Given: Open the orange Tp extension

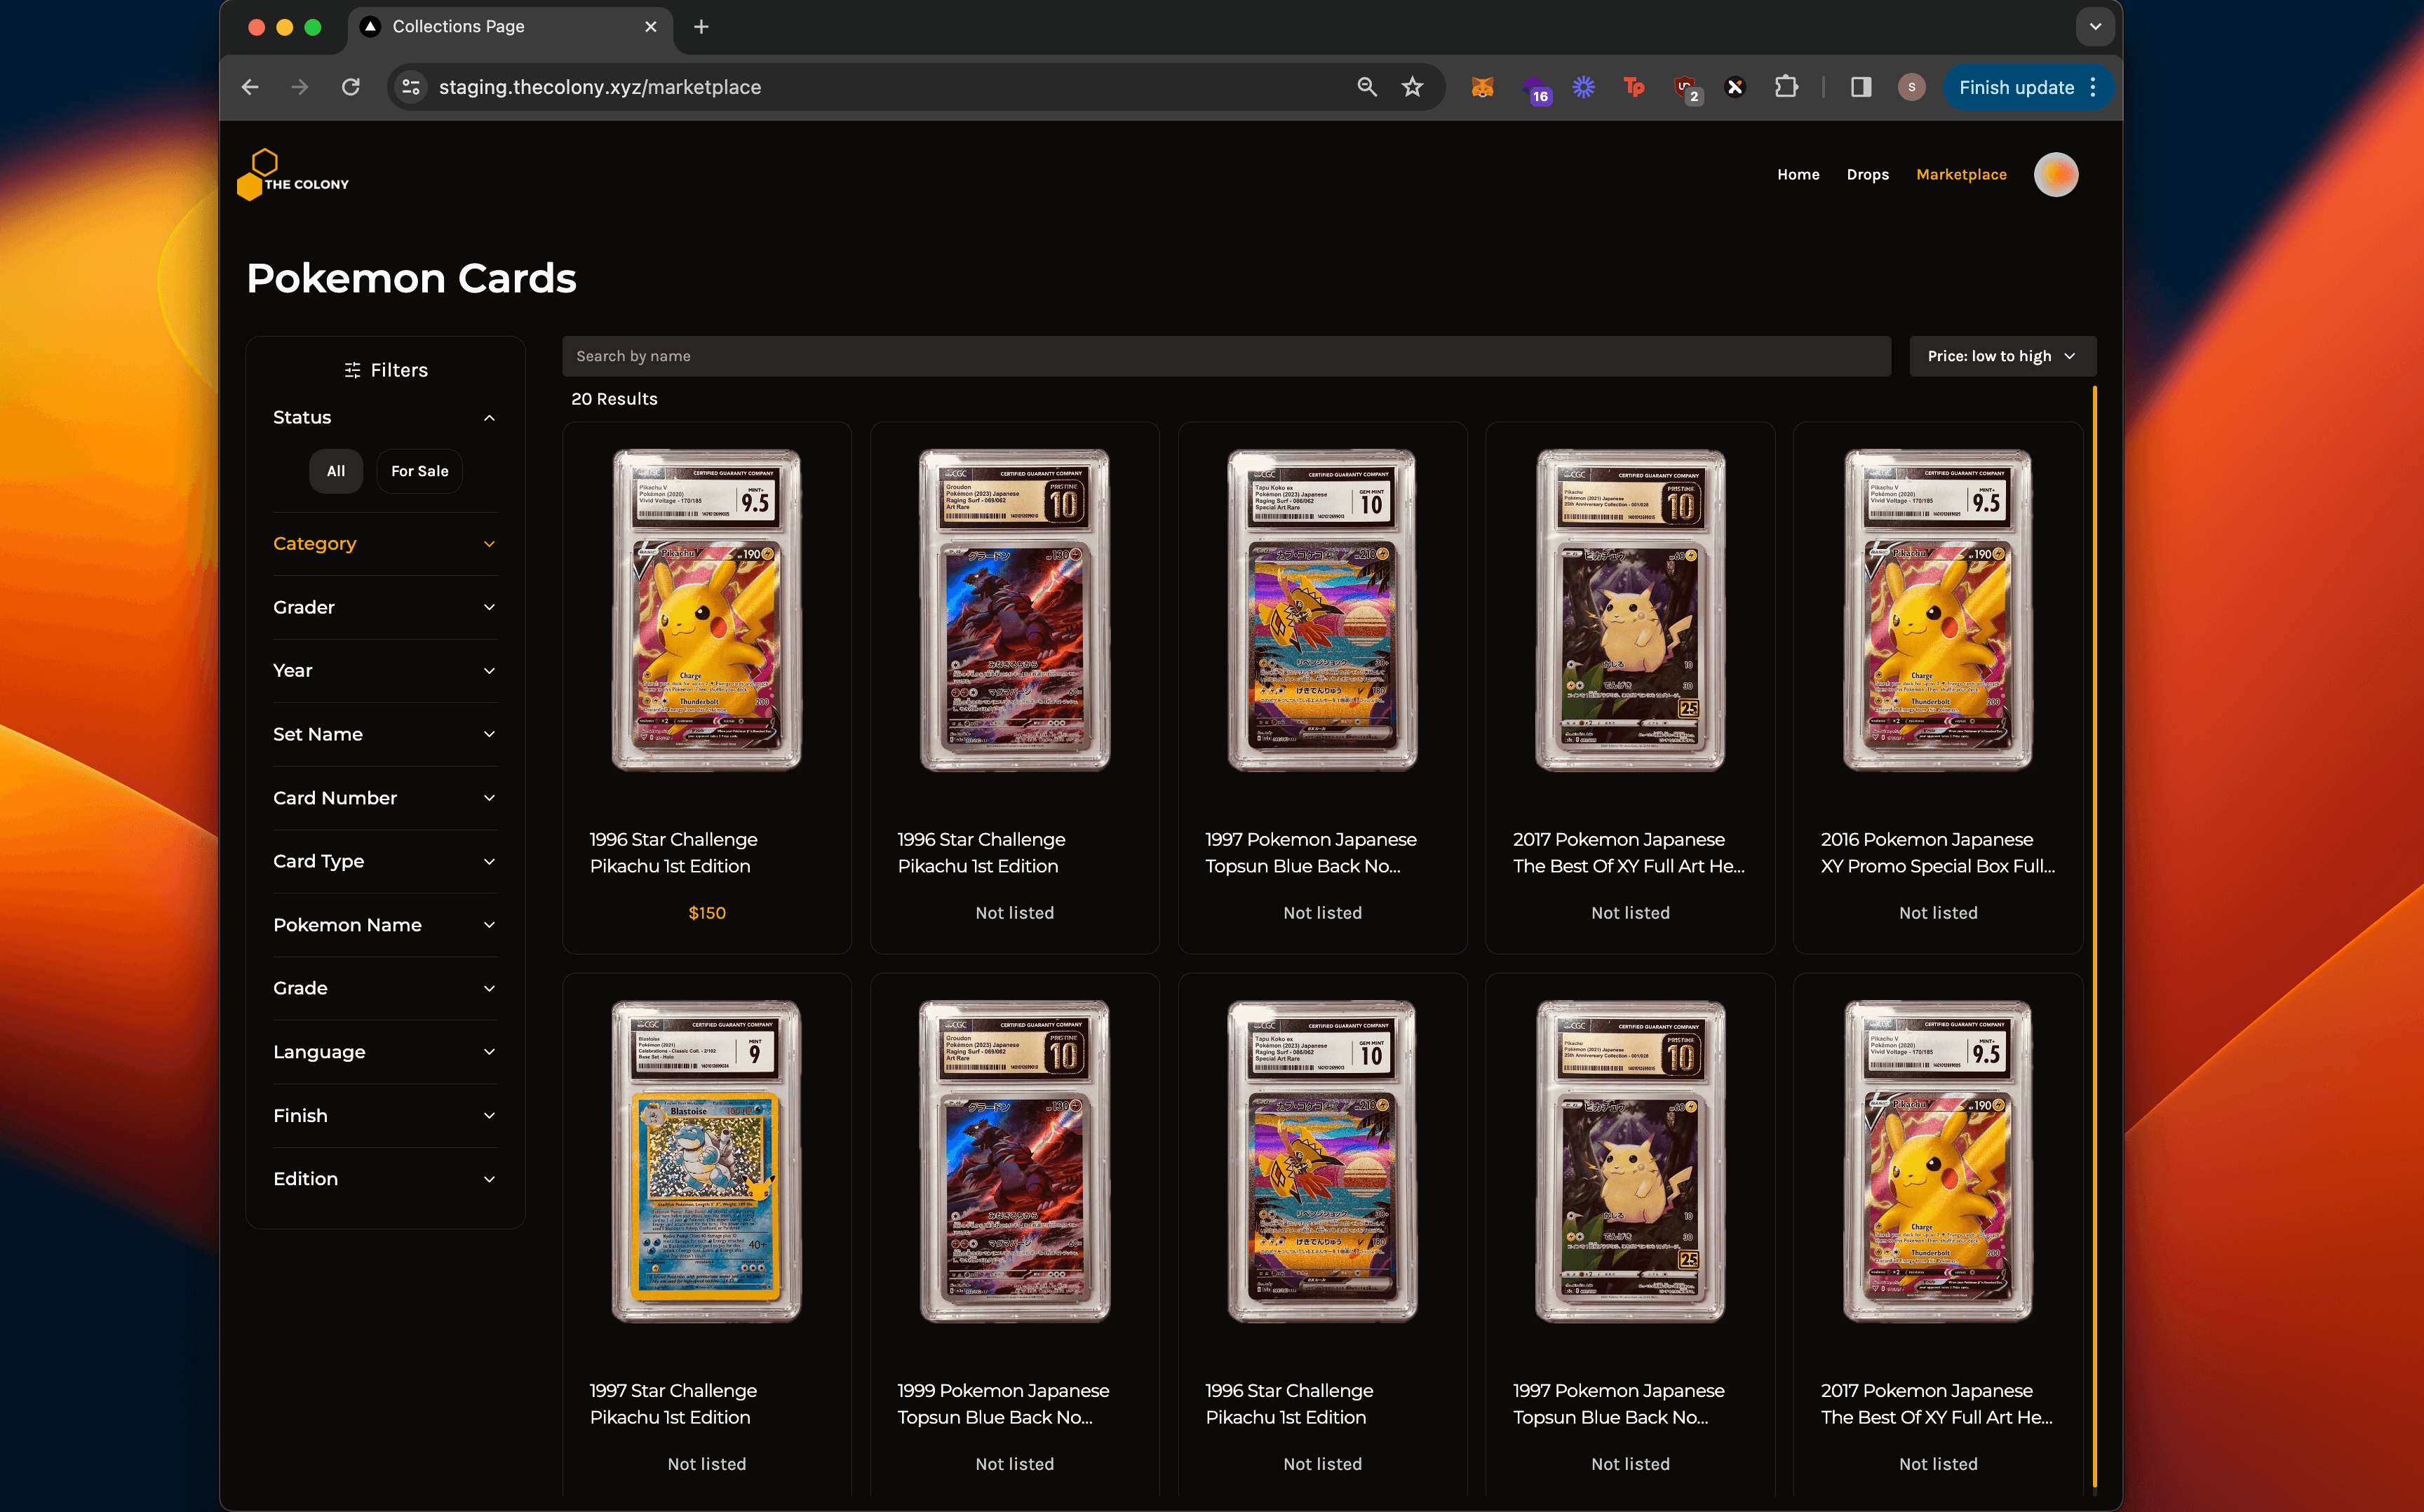Looking at the screenshot, I should [1634, 87].
